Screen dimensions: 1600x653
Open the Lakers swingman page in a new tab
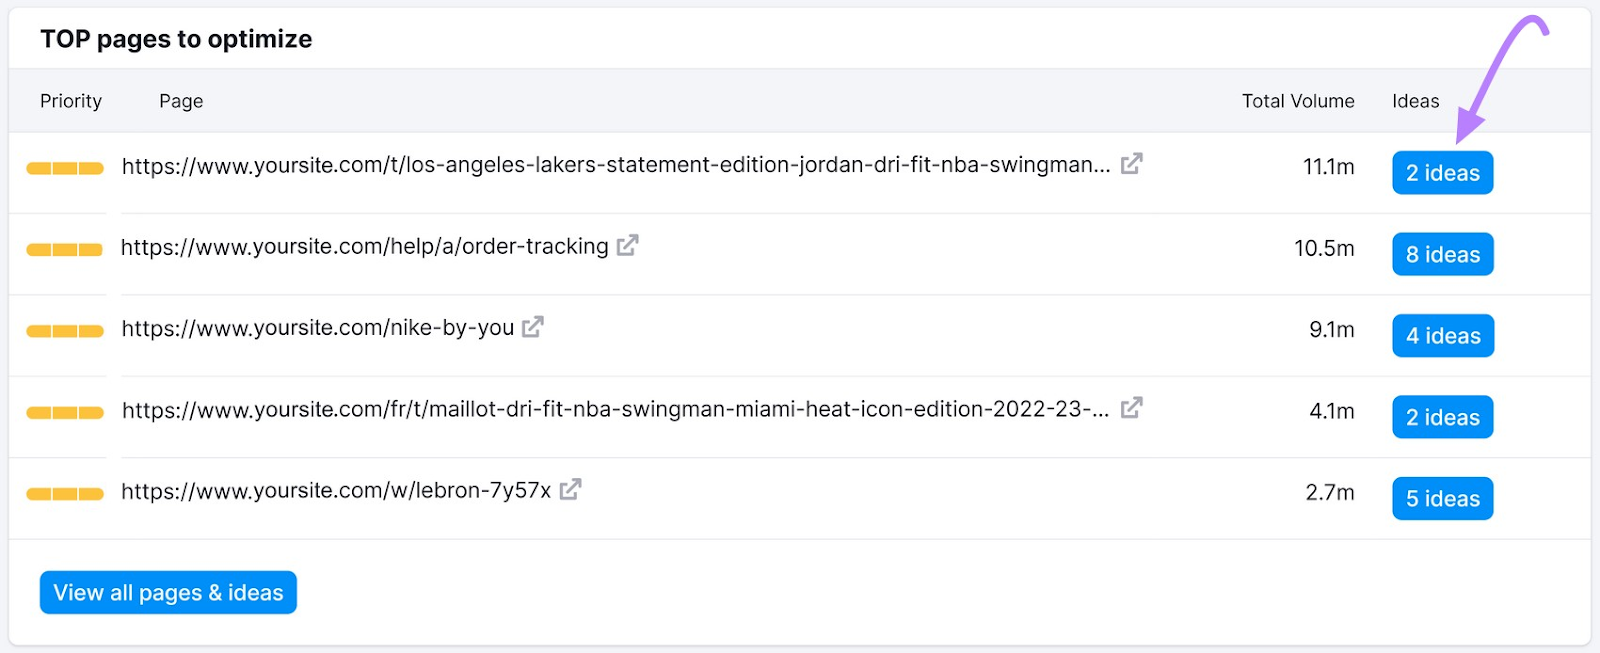point(1130,165)
